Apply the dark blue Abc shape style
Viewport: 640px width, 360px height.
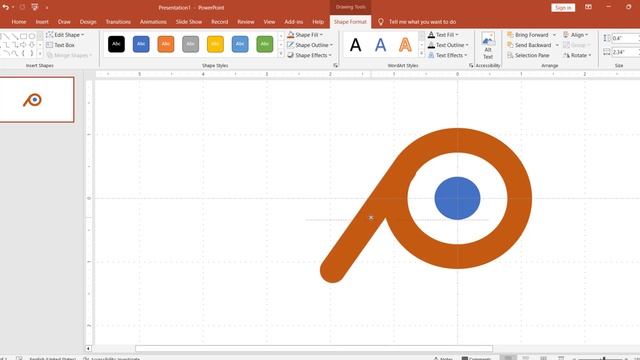point(141,44)
